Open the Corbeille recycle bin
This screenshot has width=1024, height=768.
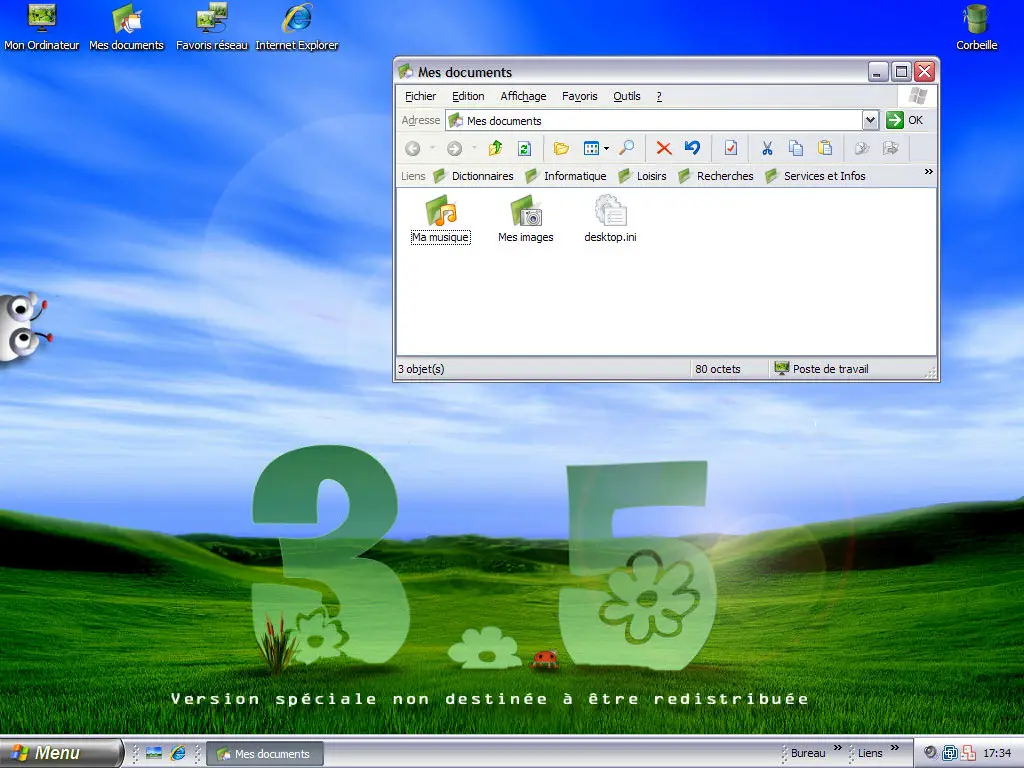[x=977, y=27]
